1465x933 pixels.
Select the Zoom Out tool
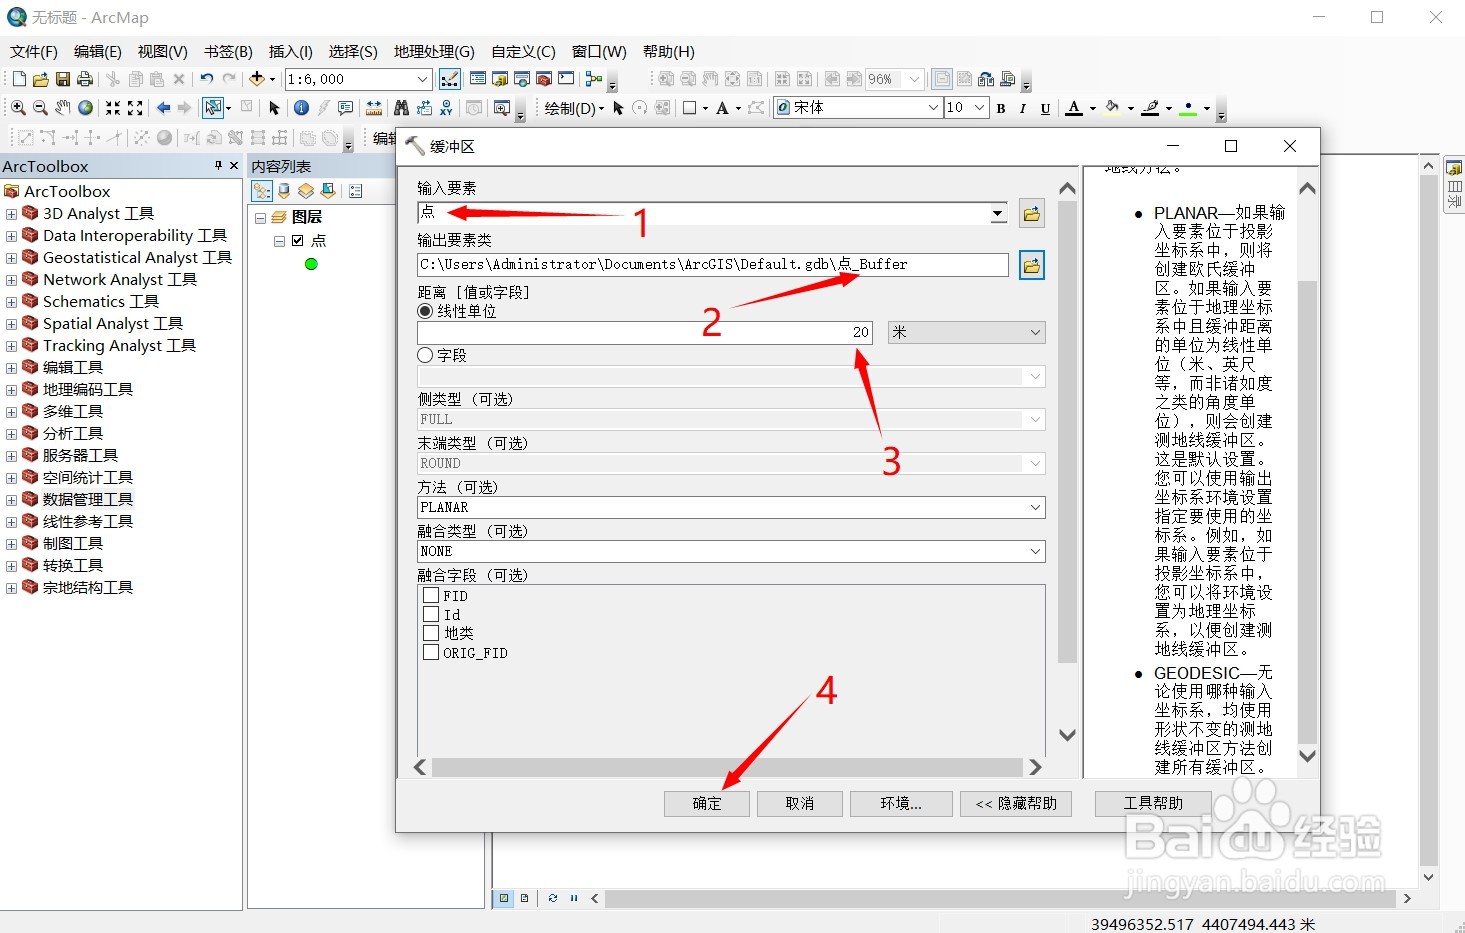pos(40,108)
